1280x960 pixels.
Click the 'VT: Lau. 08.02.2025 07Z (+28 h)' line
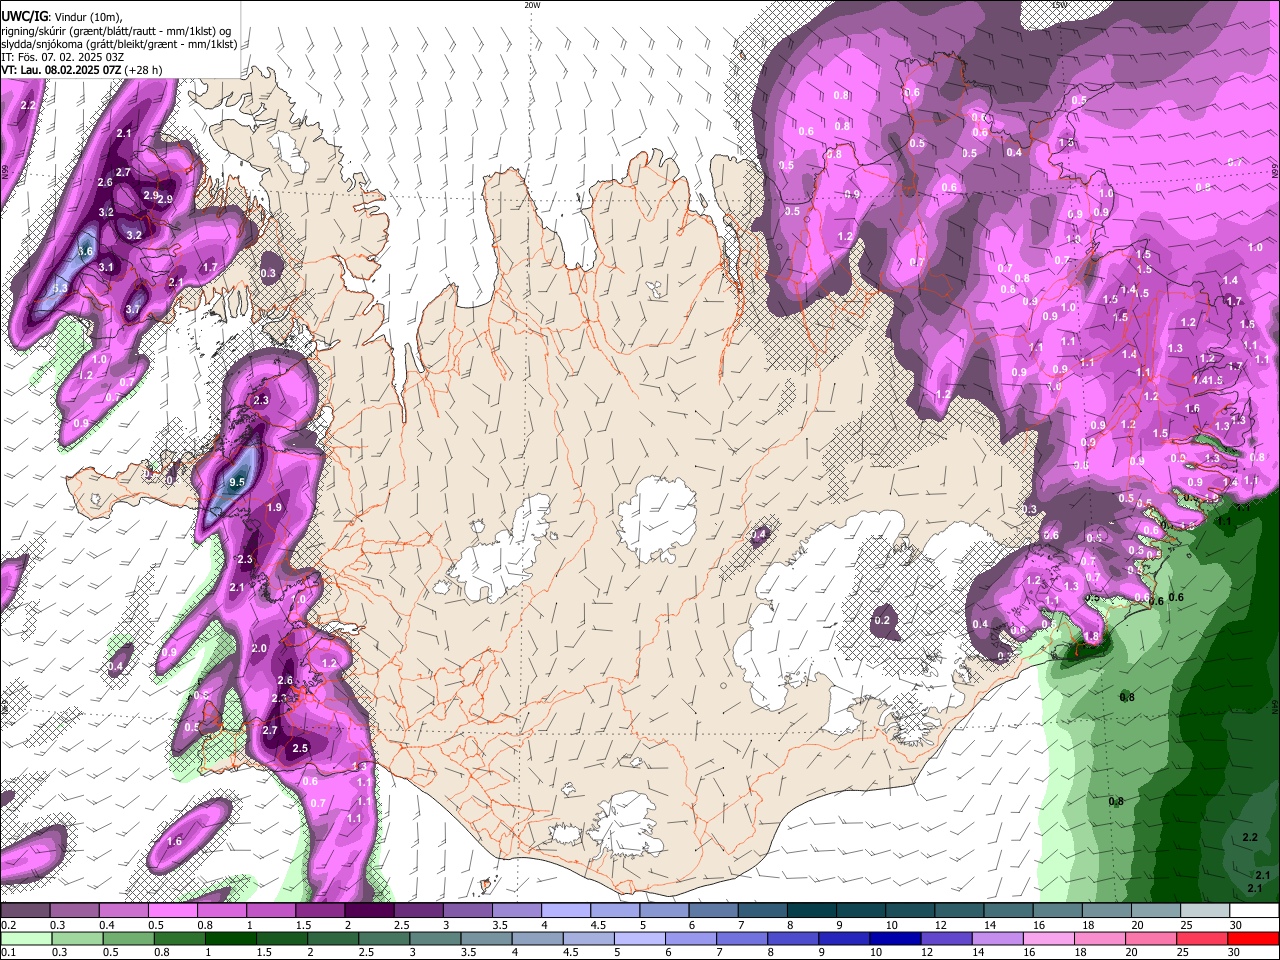(x=82, y=70)
